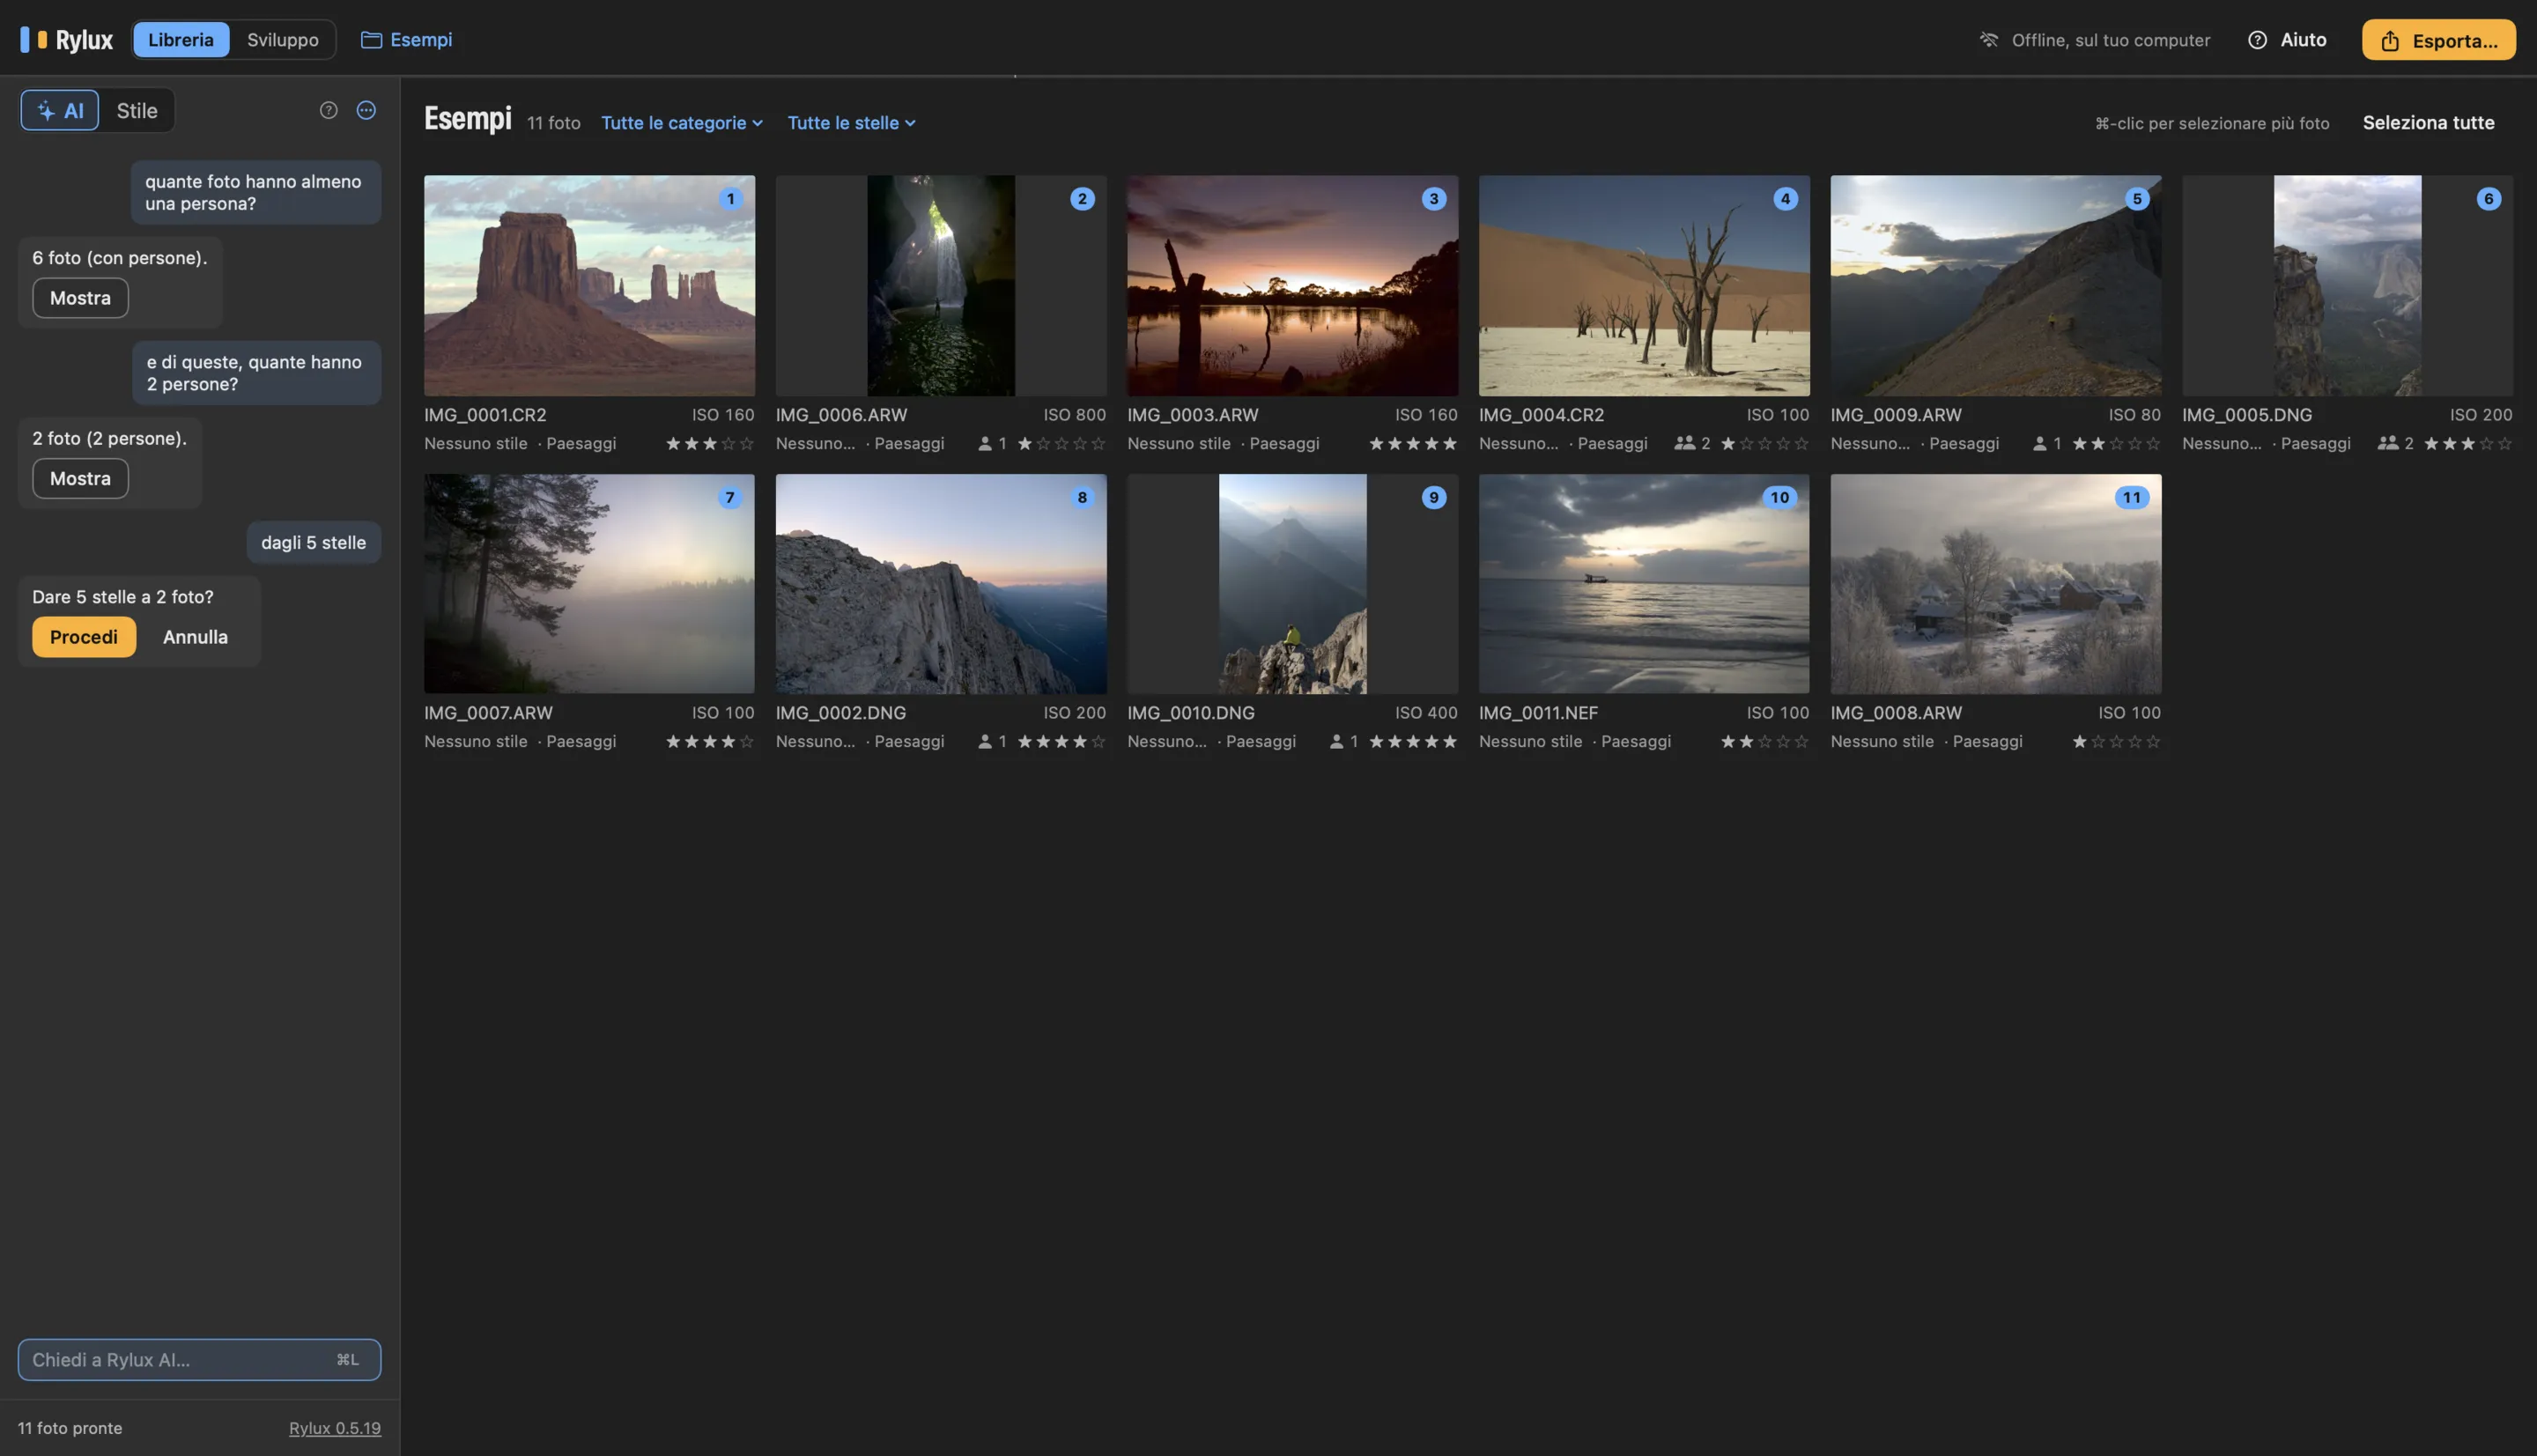2537x1456 pixels.
Task: Open the Esempi folder icon in header
Action: [371, 40]
